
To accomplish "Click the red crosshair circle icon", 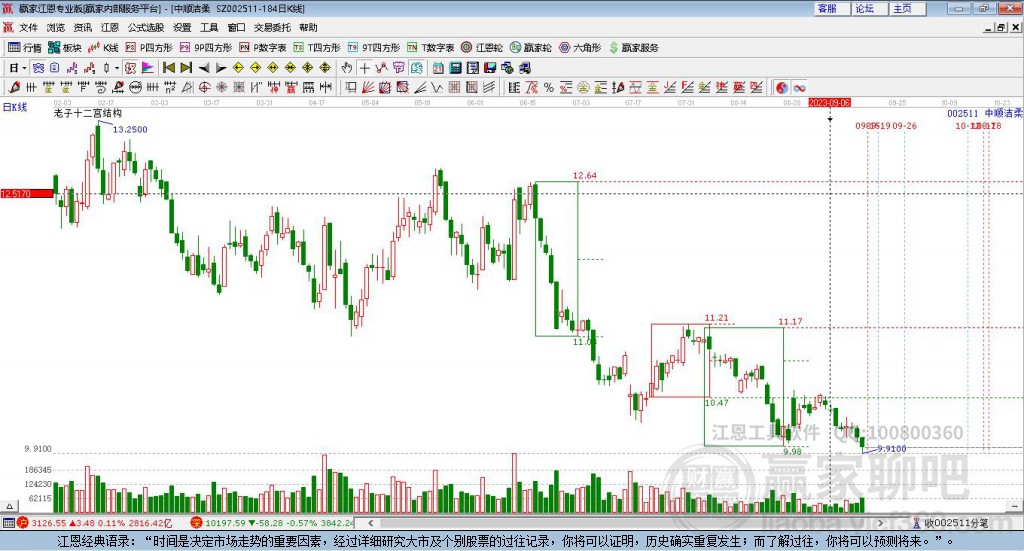I will tap(204, 87).
